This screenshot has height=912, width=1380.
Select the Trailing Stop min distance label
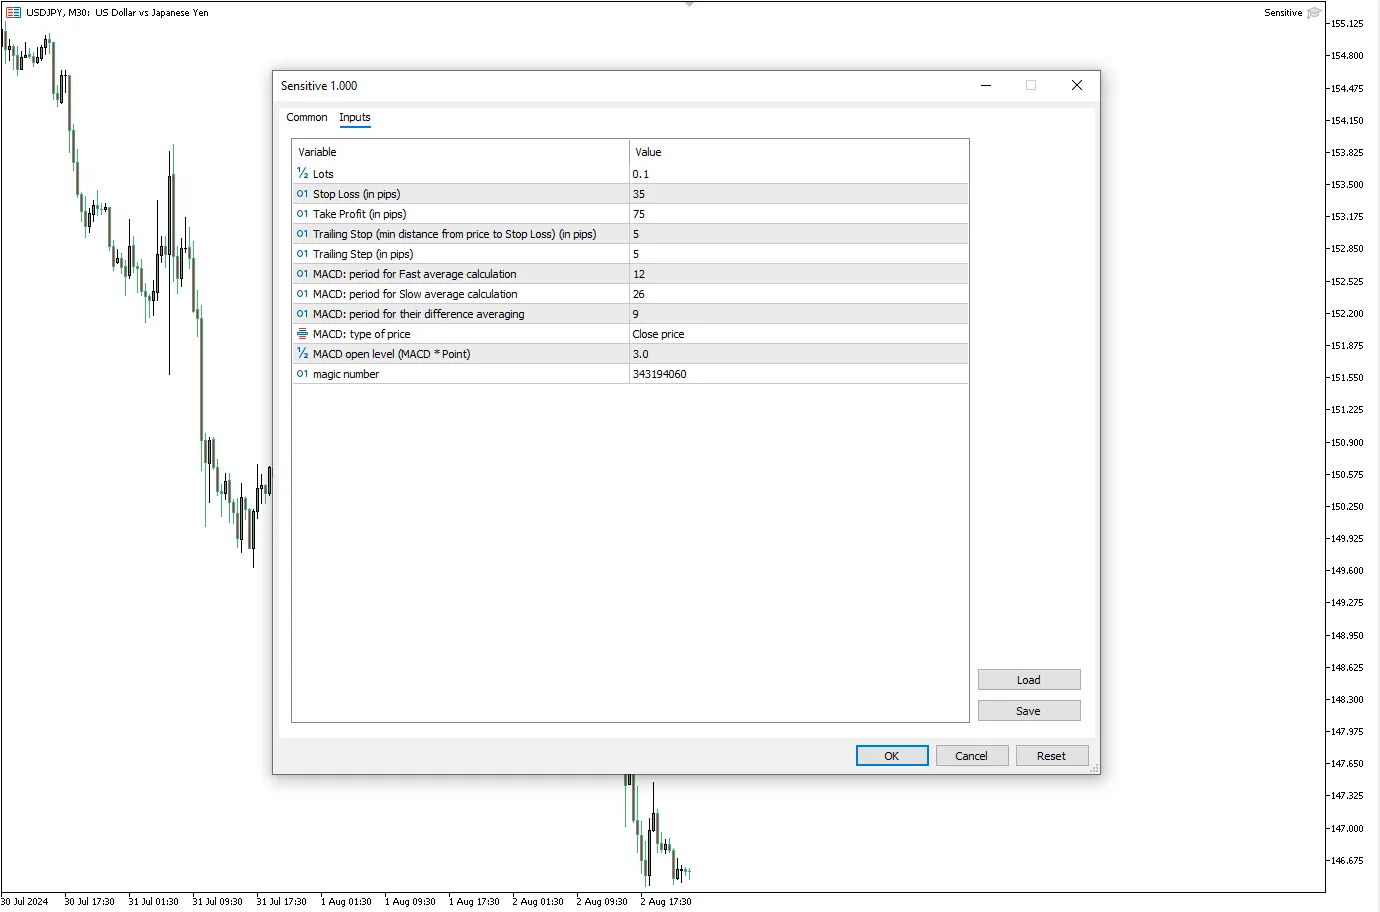click(455, 234)
